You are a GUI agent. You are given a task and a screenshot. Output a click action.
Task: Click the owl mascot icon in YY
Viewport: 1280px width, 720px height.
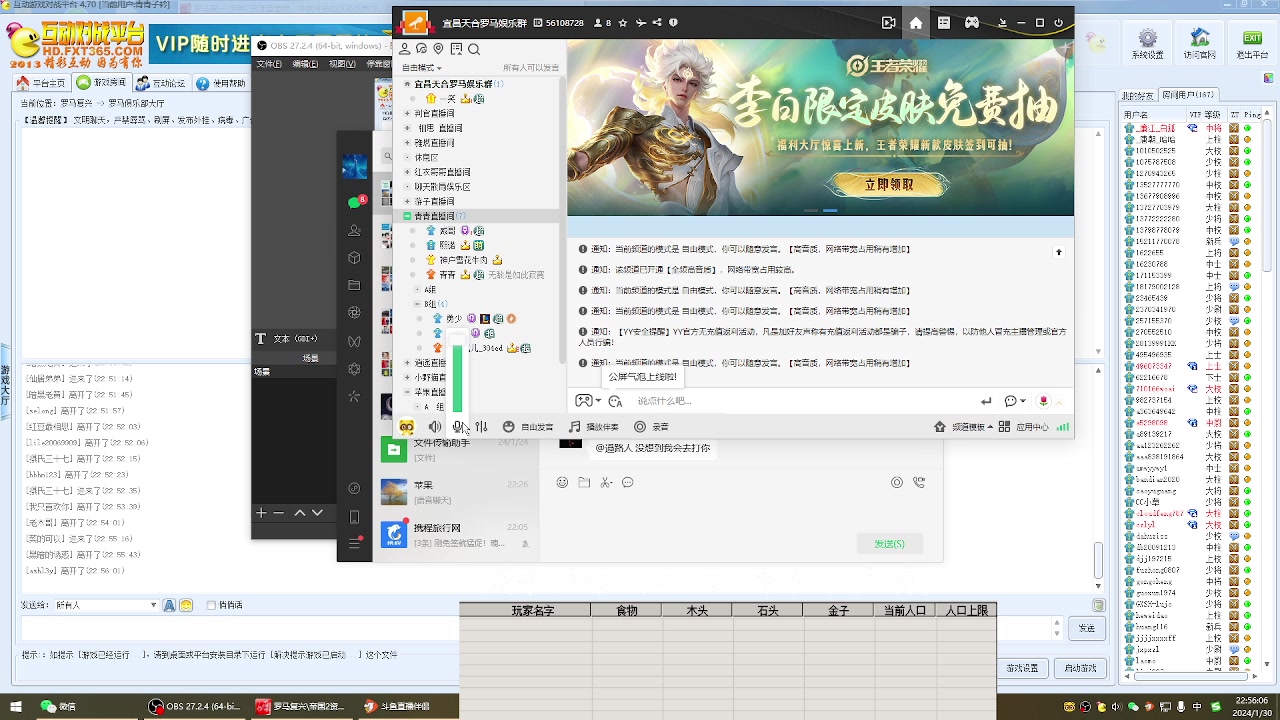tap(406, 427)
